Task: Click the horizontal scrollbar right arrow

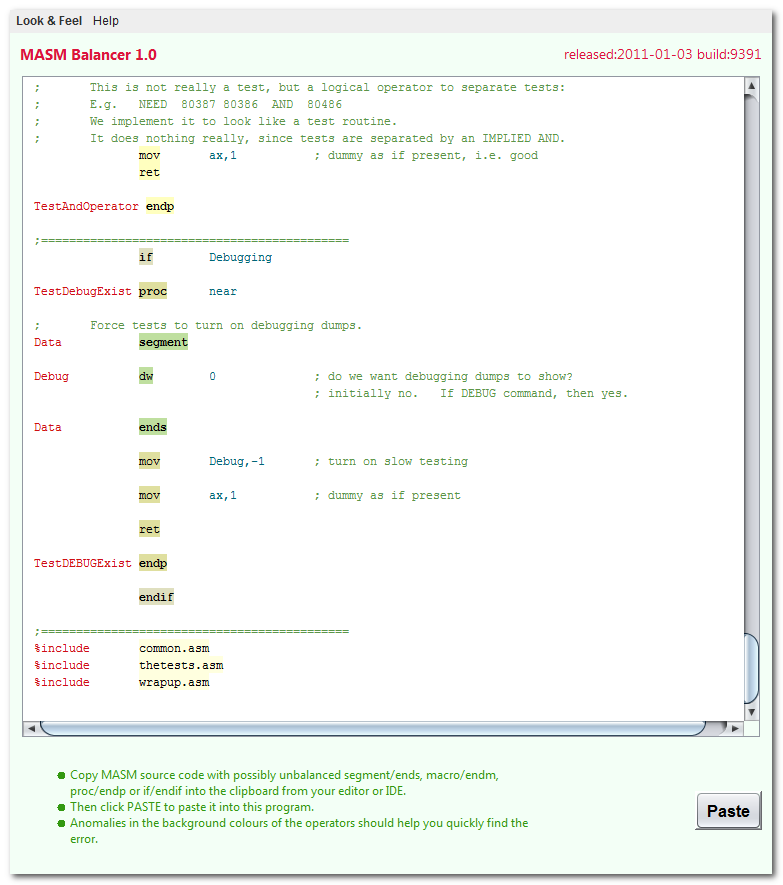Action: click(x=735, y=728)
